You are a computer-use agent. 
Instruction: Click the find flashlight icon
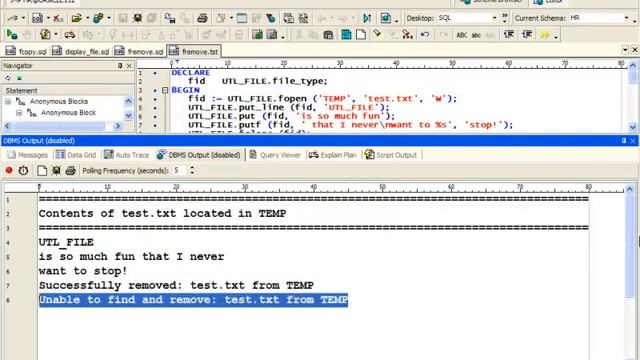(377, 34)
